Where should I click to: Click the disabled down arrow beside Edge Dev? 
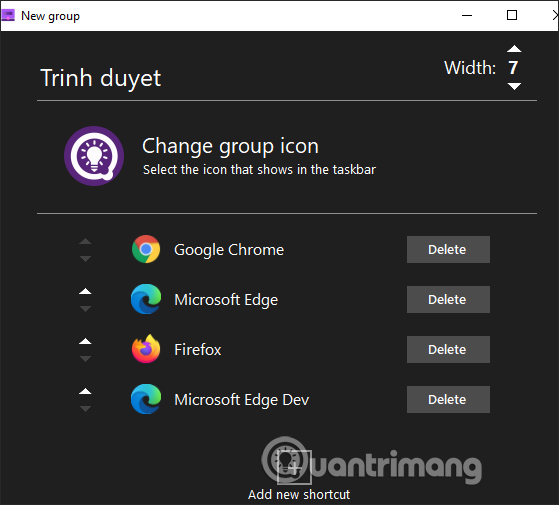85,408
